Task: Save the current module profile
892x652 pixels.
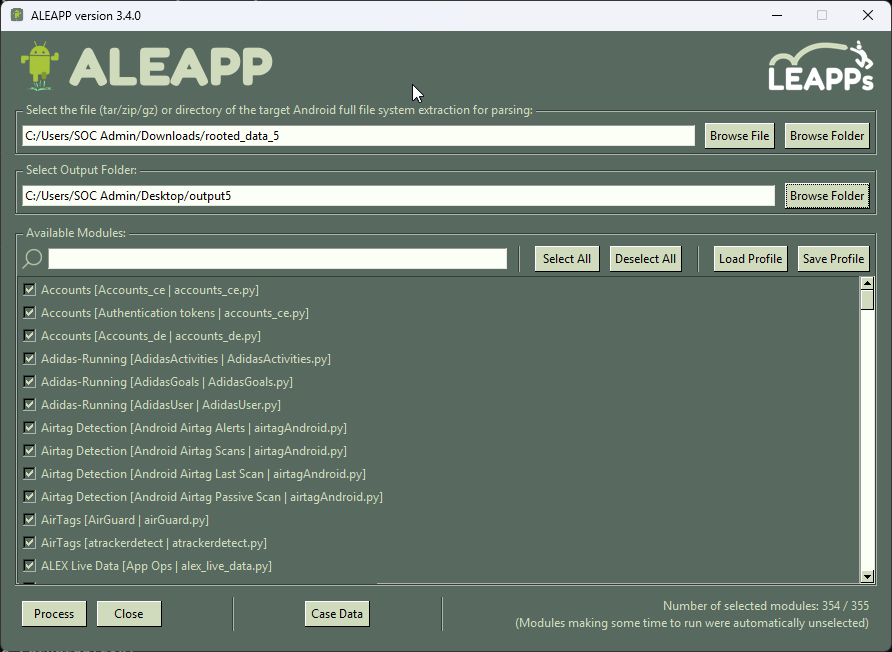Action: pos(833,258)
